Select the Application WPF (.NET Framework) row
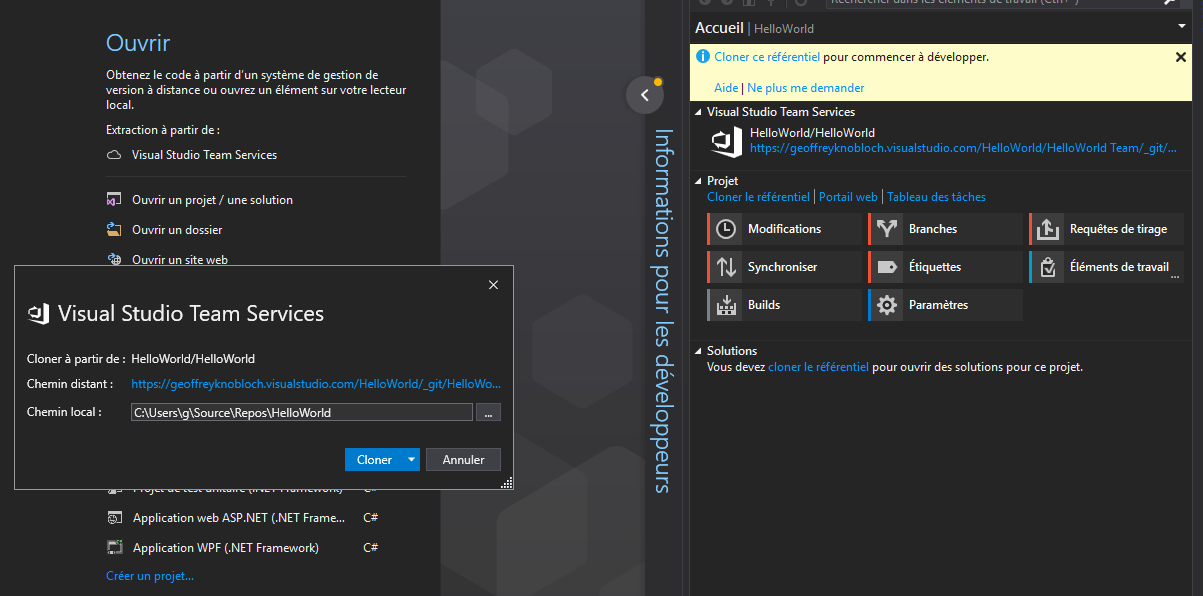This screenshot has width=1203, height=596. (242, 548)
